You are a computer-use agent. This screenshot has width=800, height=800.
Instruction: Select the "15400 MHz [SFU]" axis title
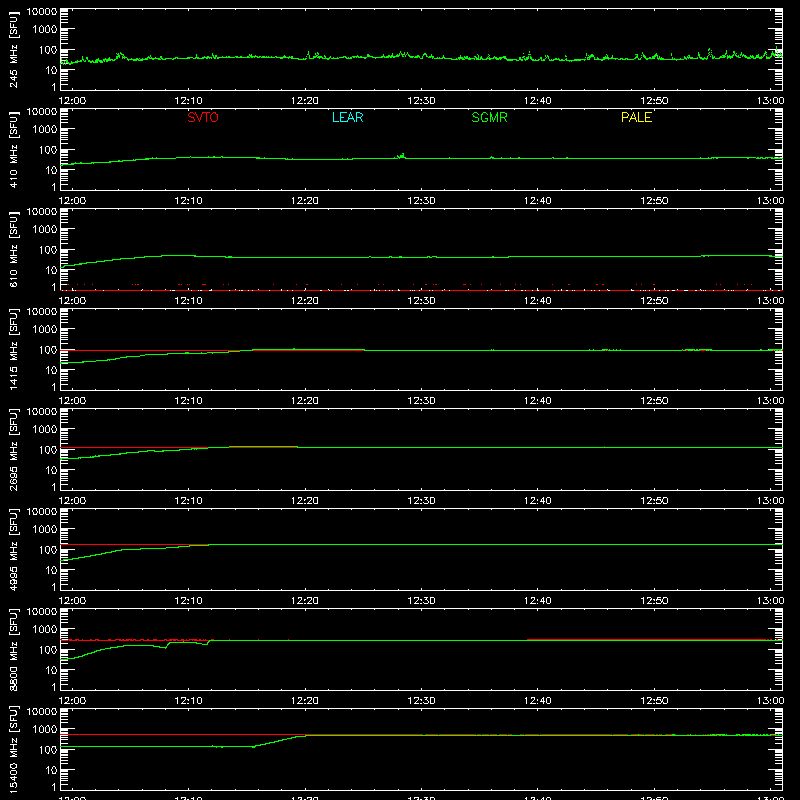[13, 749]
